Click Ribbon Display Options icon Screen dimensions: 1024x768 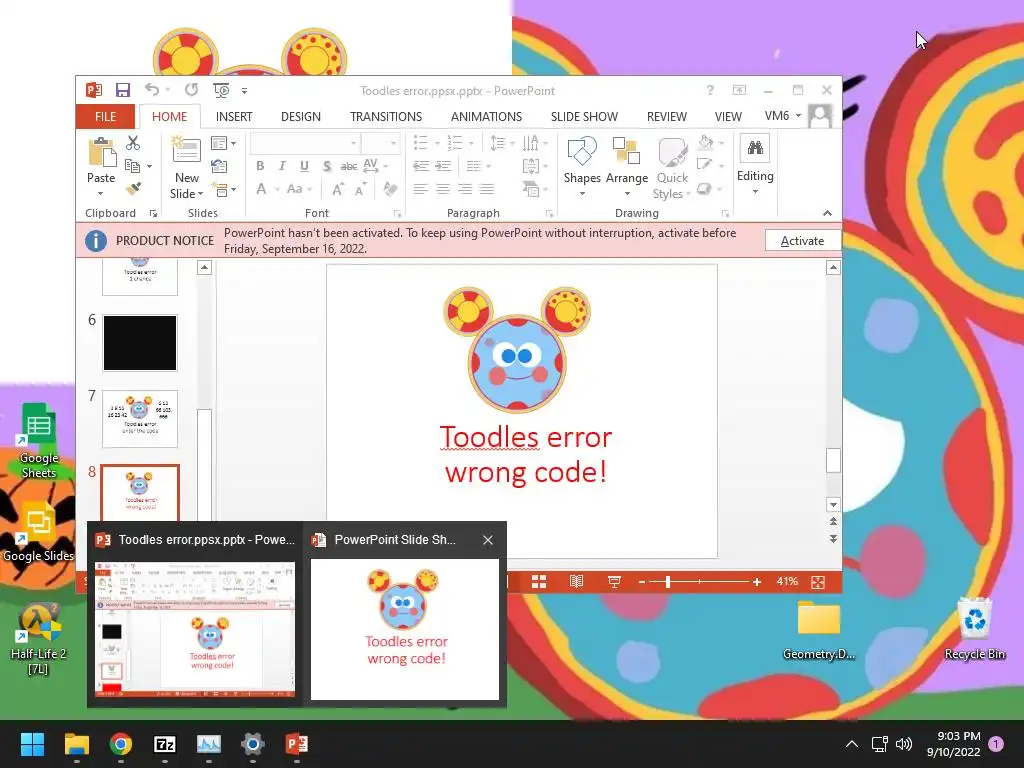pyautogui.click(x=739, y=90)
